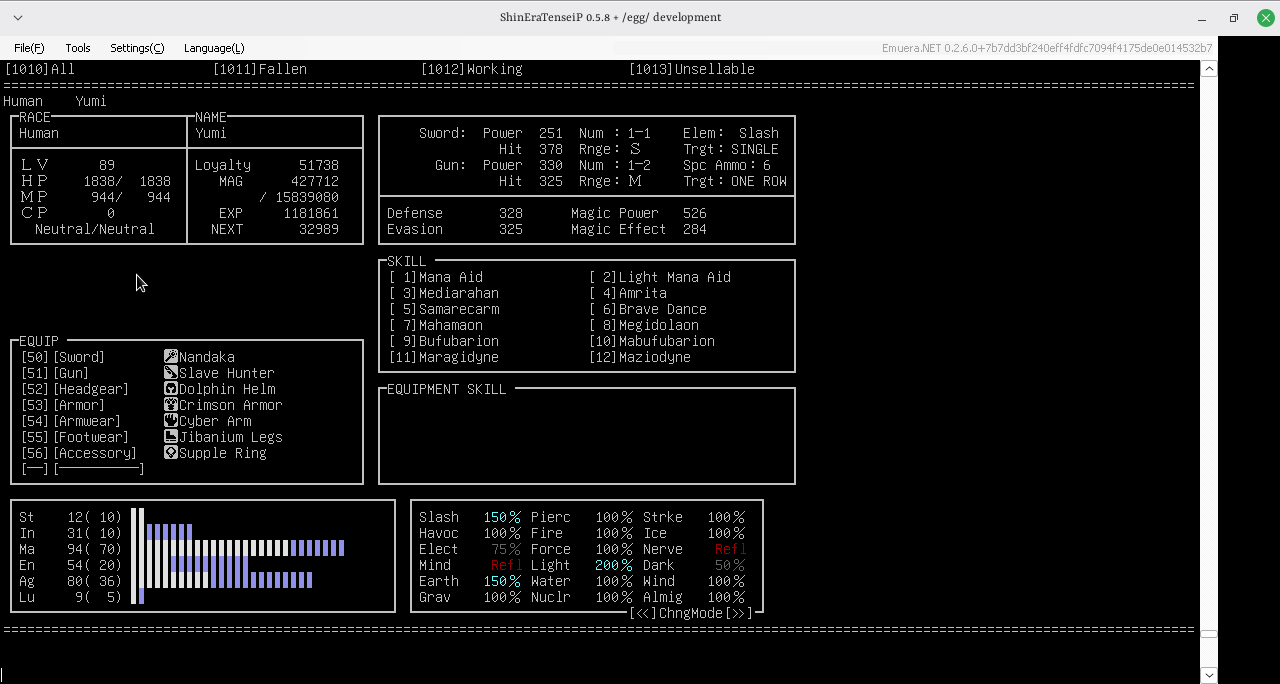Screen dimensions: 1280x684
Task: Click the NEXT value 32989
Action: (x=318, y=229)
